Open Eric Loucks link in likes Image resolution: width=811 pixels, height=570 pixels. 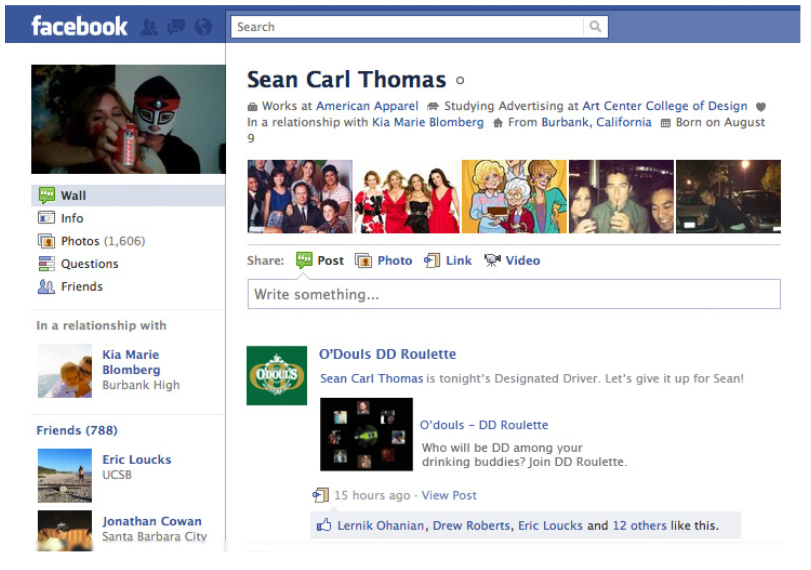550,526
